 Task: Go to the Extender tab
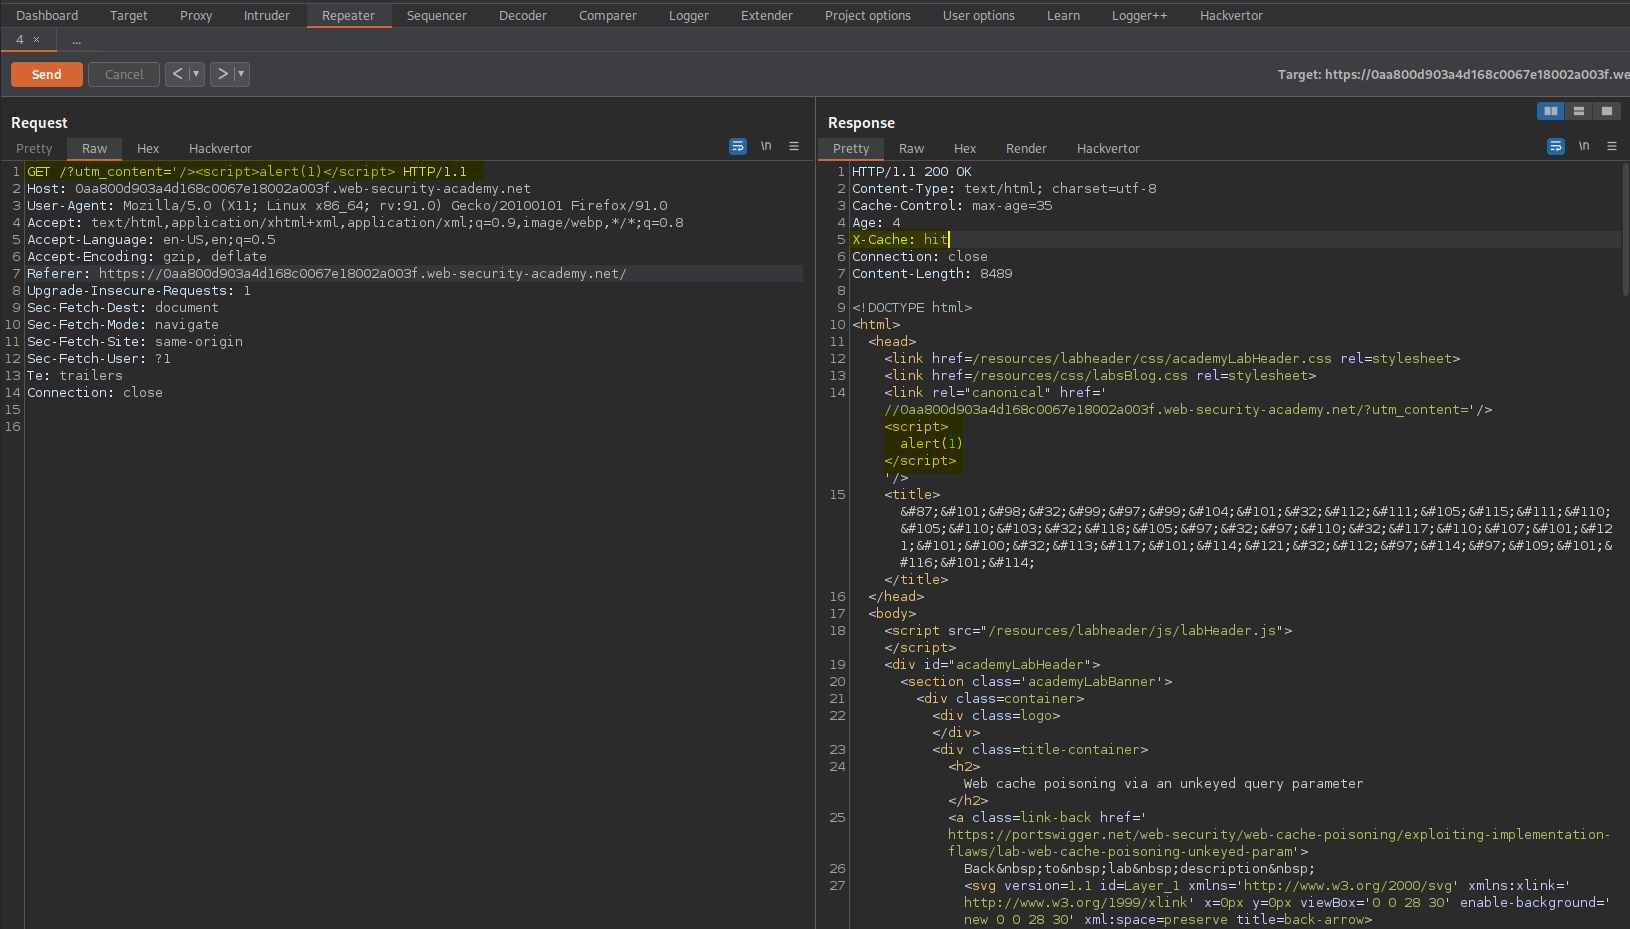point(767,15)
